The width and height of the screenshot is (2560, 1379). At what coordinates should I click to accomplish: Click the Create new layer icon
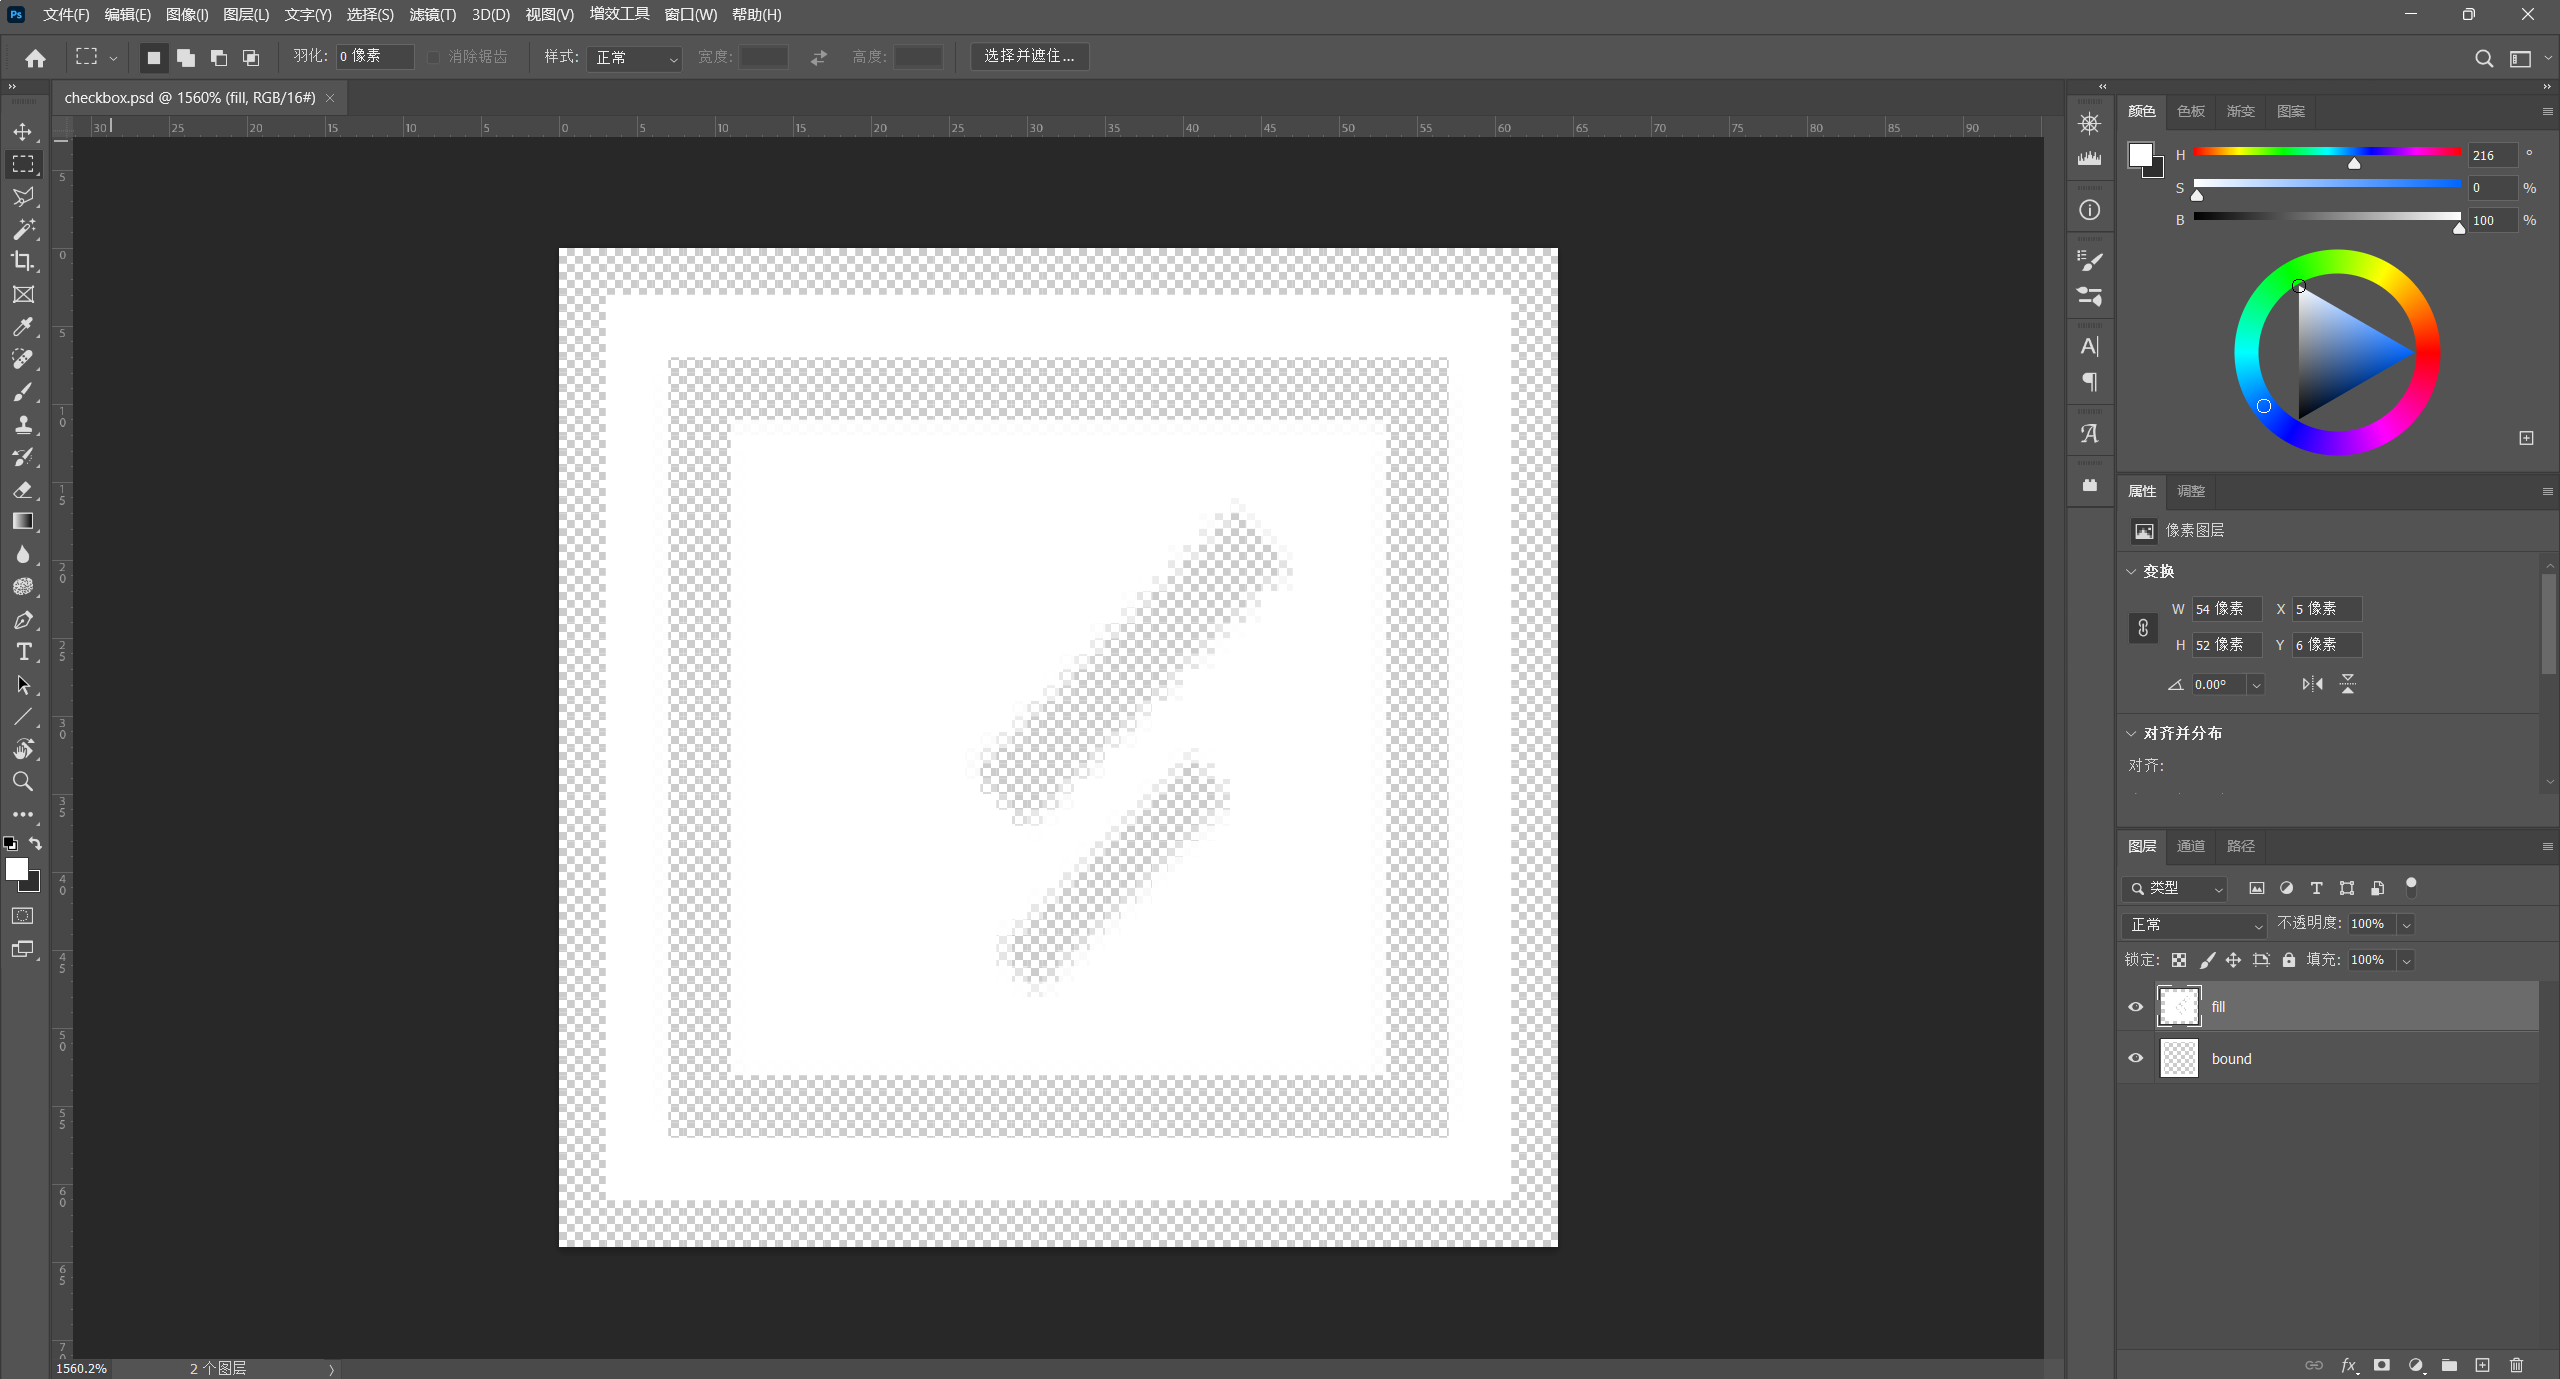pos(2483,1365)
